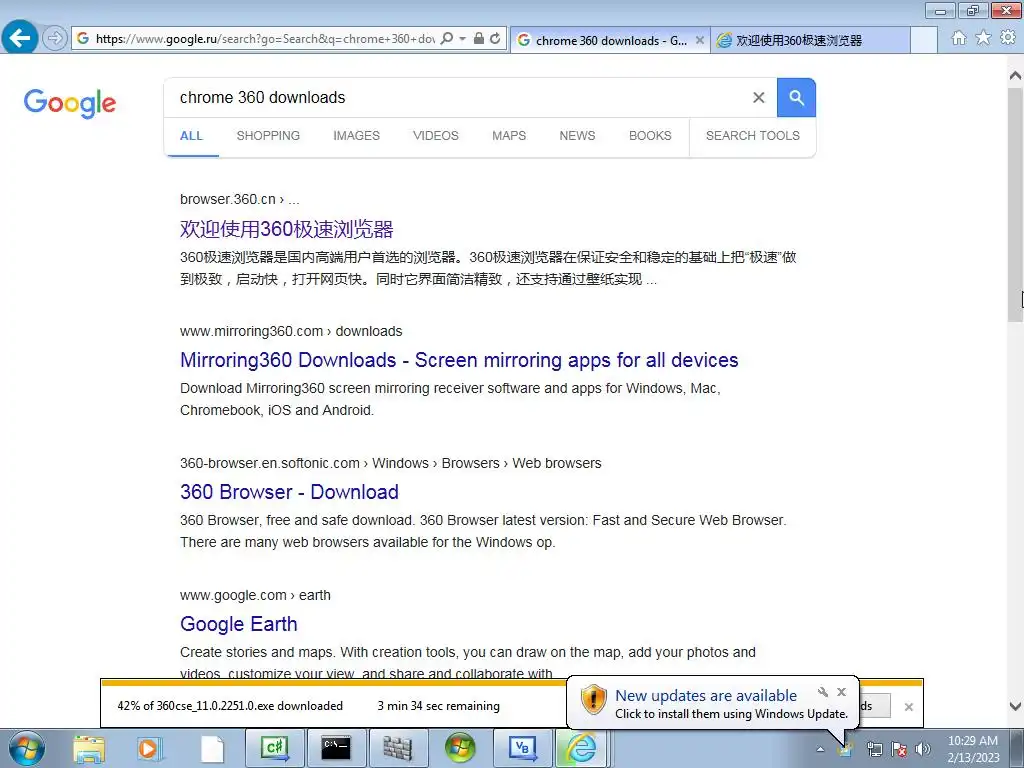Open the Tools gear menu
This screenshot has height=768, width=1024.
[1008, 38]
